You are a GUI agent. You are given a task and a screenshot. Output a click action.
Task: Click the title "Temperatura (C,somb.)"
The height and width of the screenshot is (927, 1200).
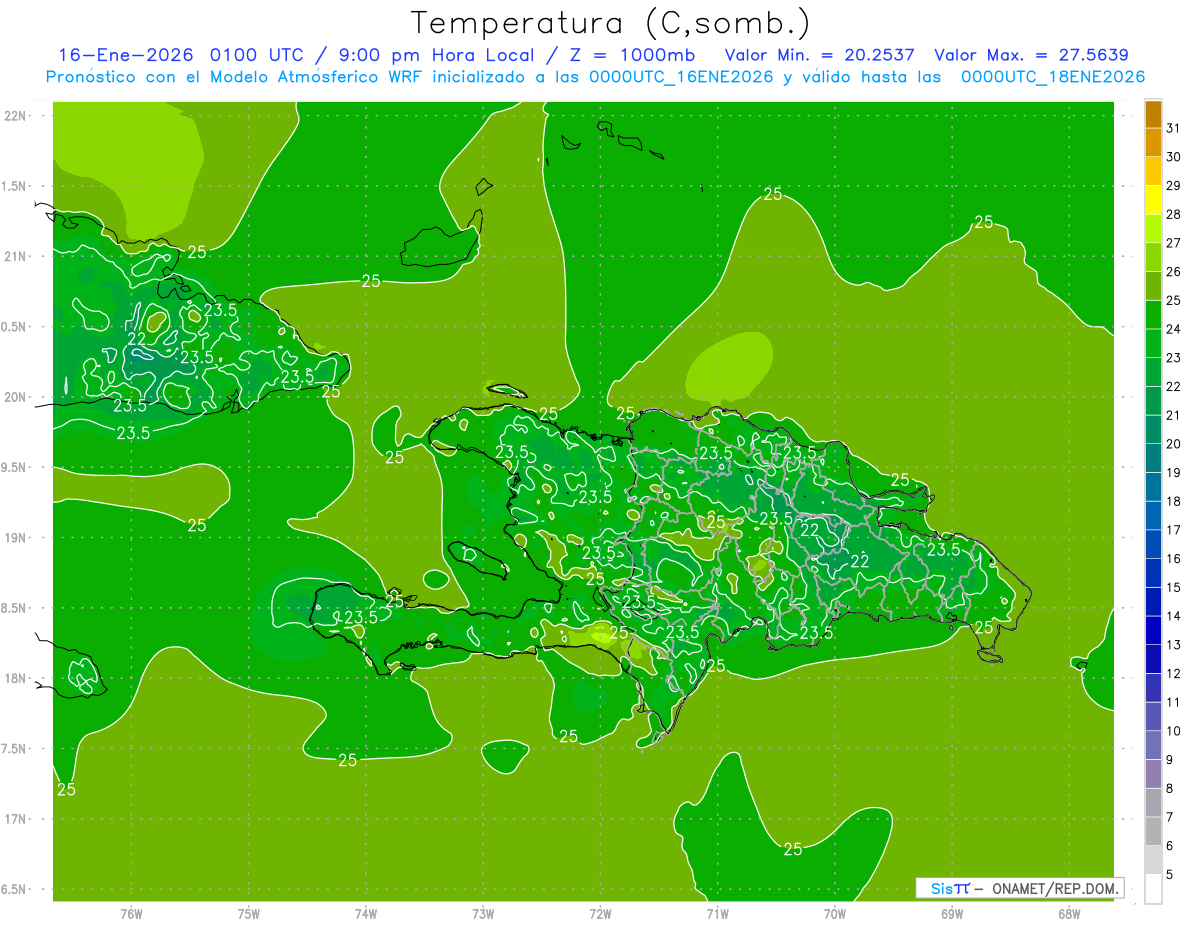610,24
